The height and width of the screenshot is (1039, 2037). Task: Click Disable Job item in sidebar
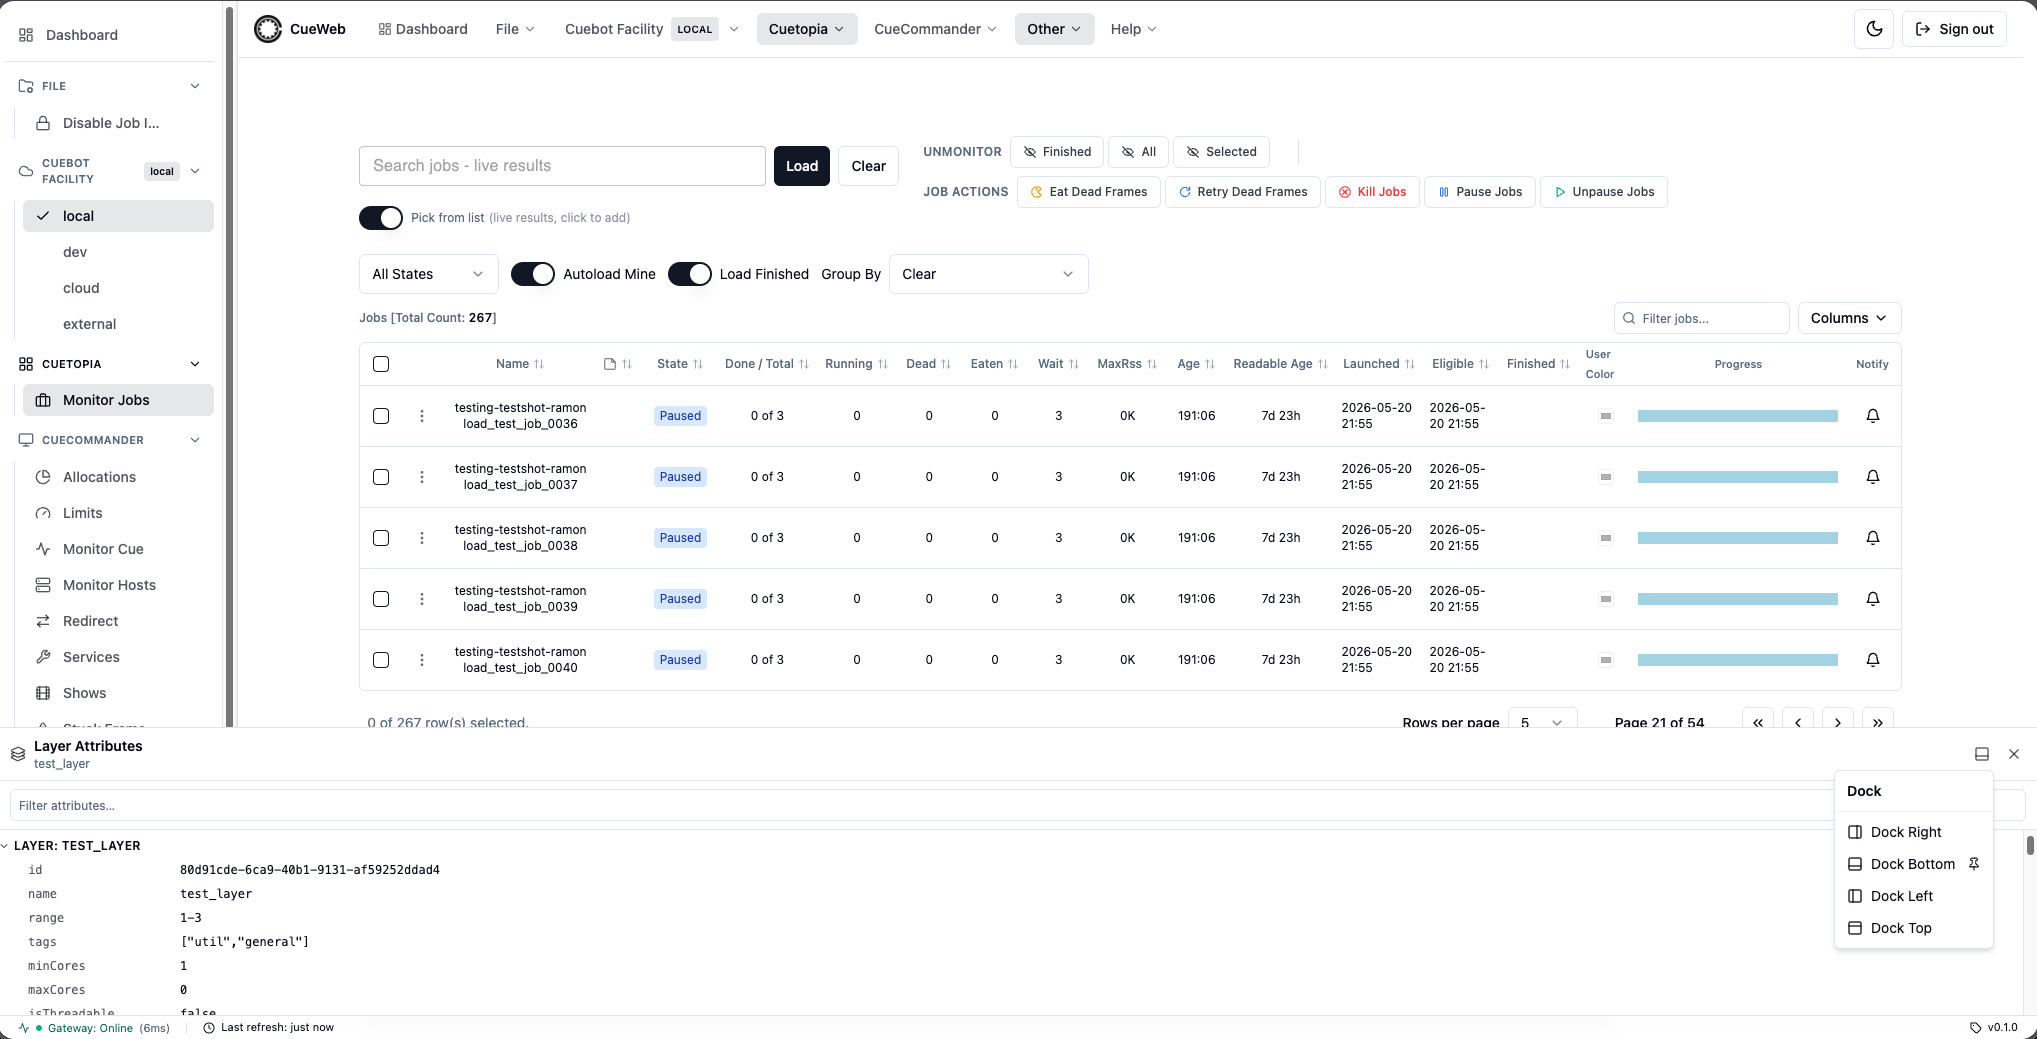pos(118,123)
